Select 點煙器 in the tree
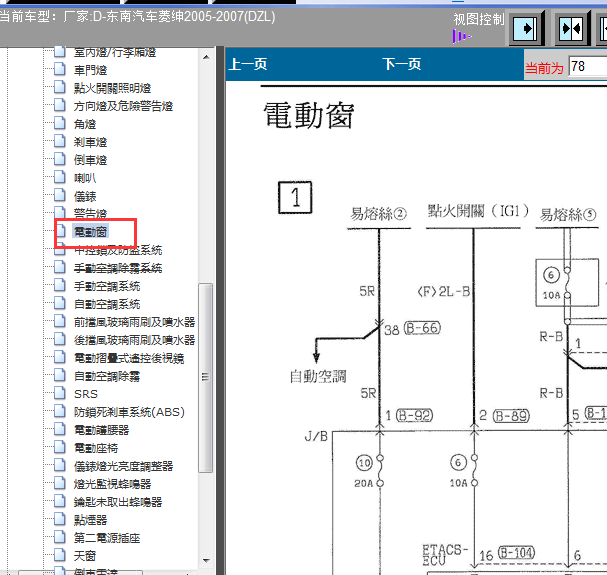The image size is (607, 575). click(x=90, y=520)
